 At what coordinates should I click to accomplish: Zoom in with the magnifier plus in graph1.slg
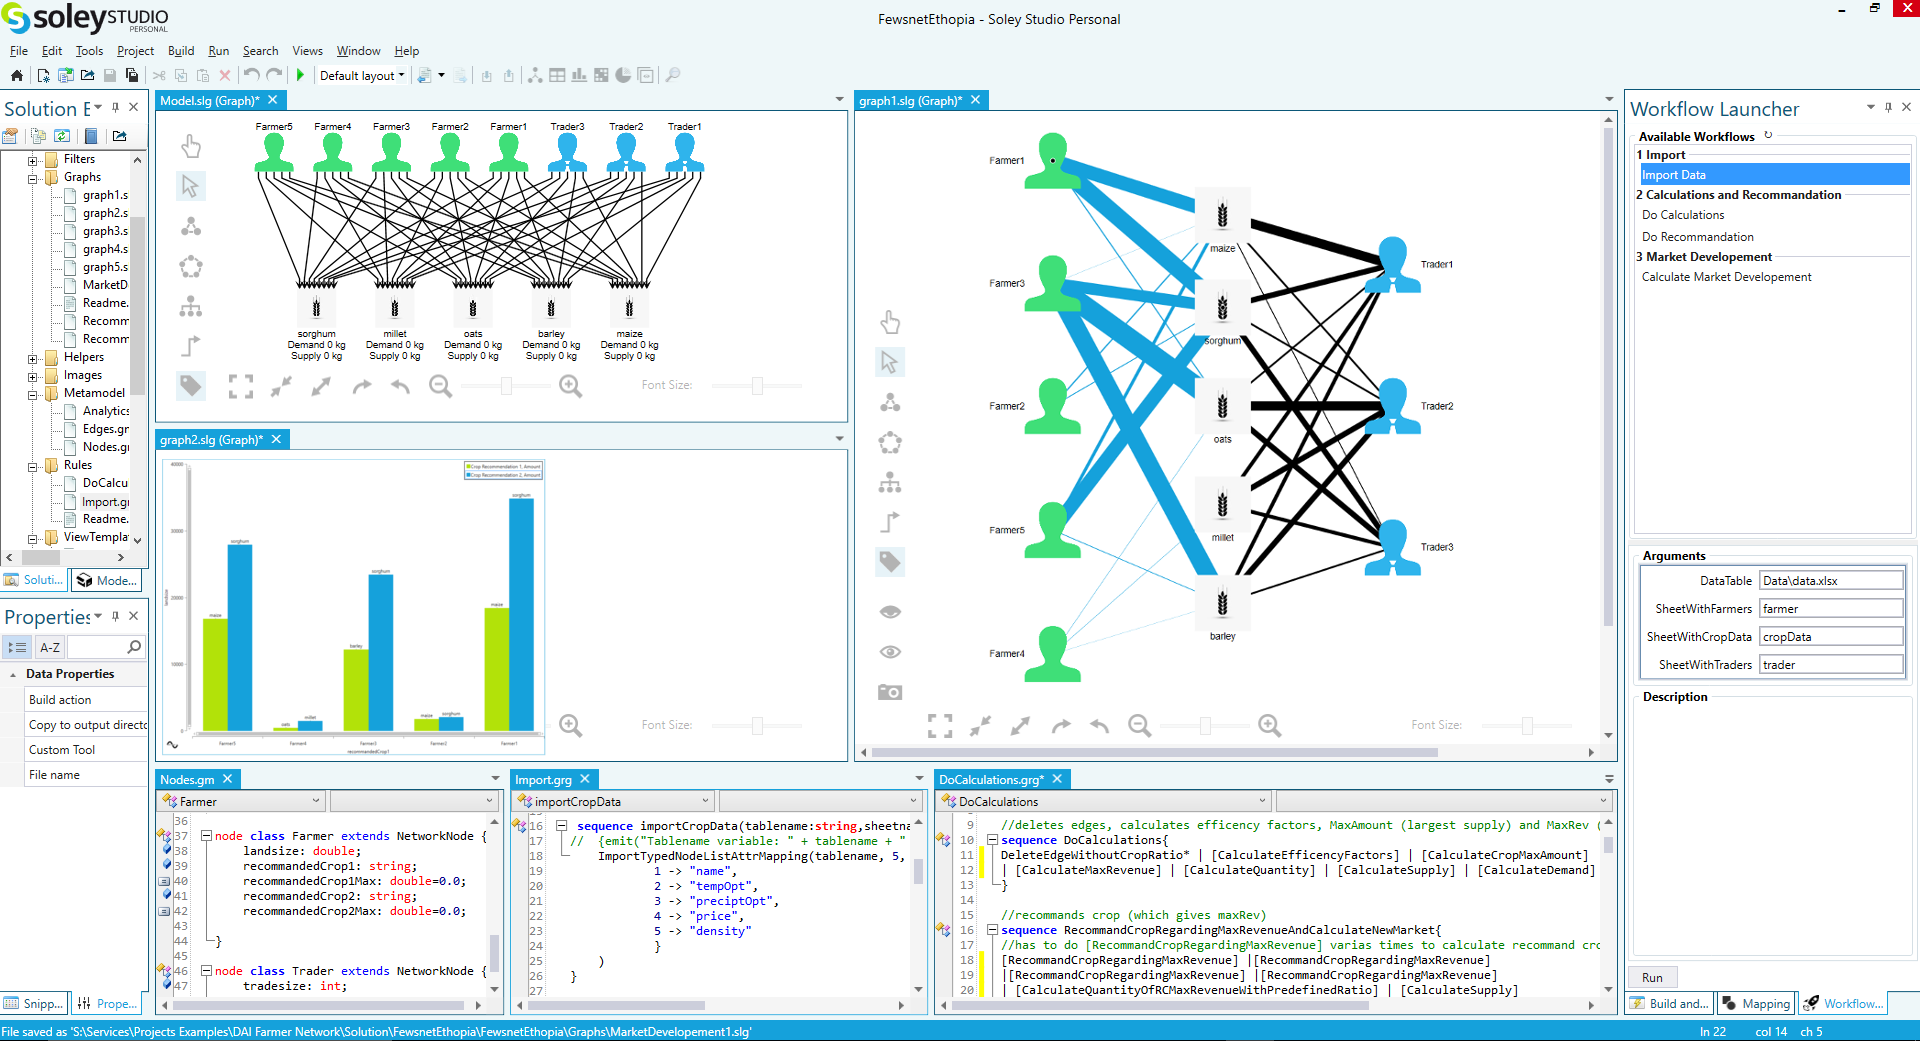tap(1270, 725)
